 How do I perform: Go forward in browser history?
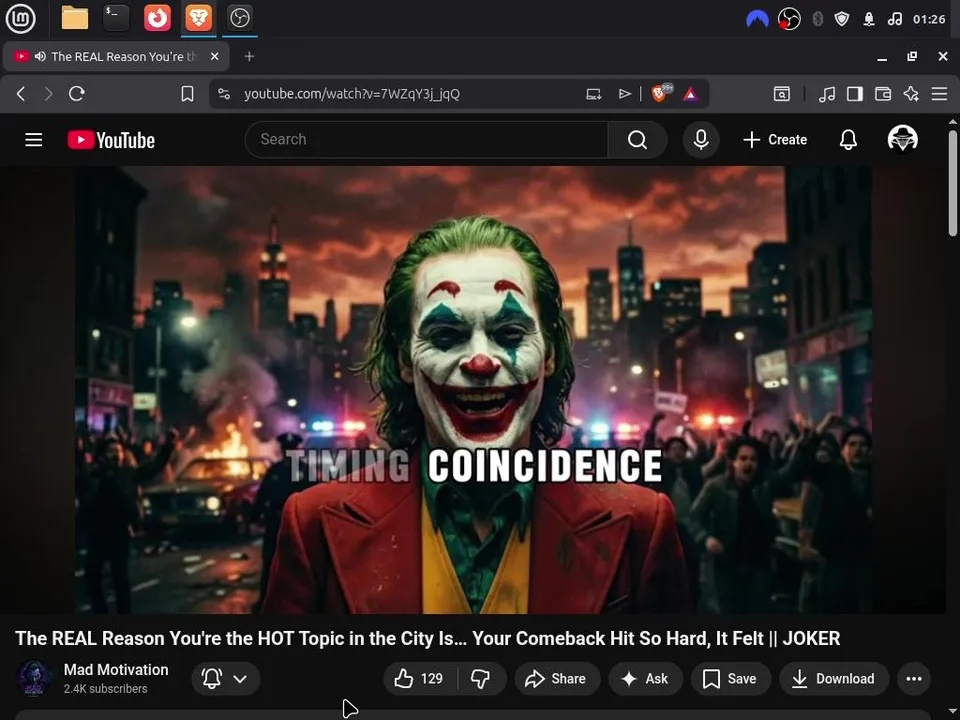click(x=48, y=94)
